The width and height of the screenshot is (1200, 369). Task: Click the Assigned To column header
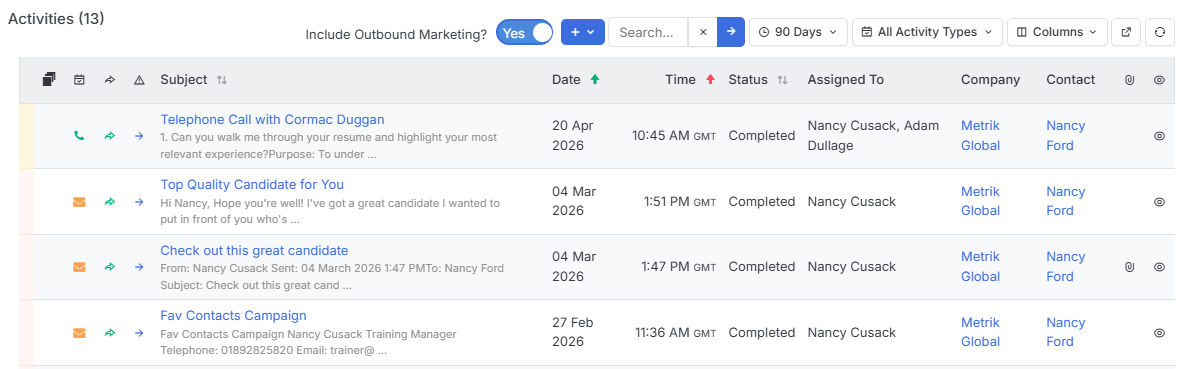(x=846, y=80)
